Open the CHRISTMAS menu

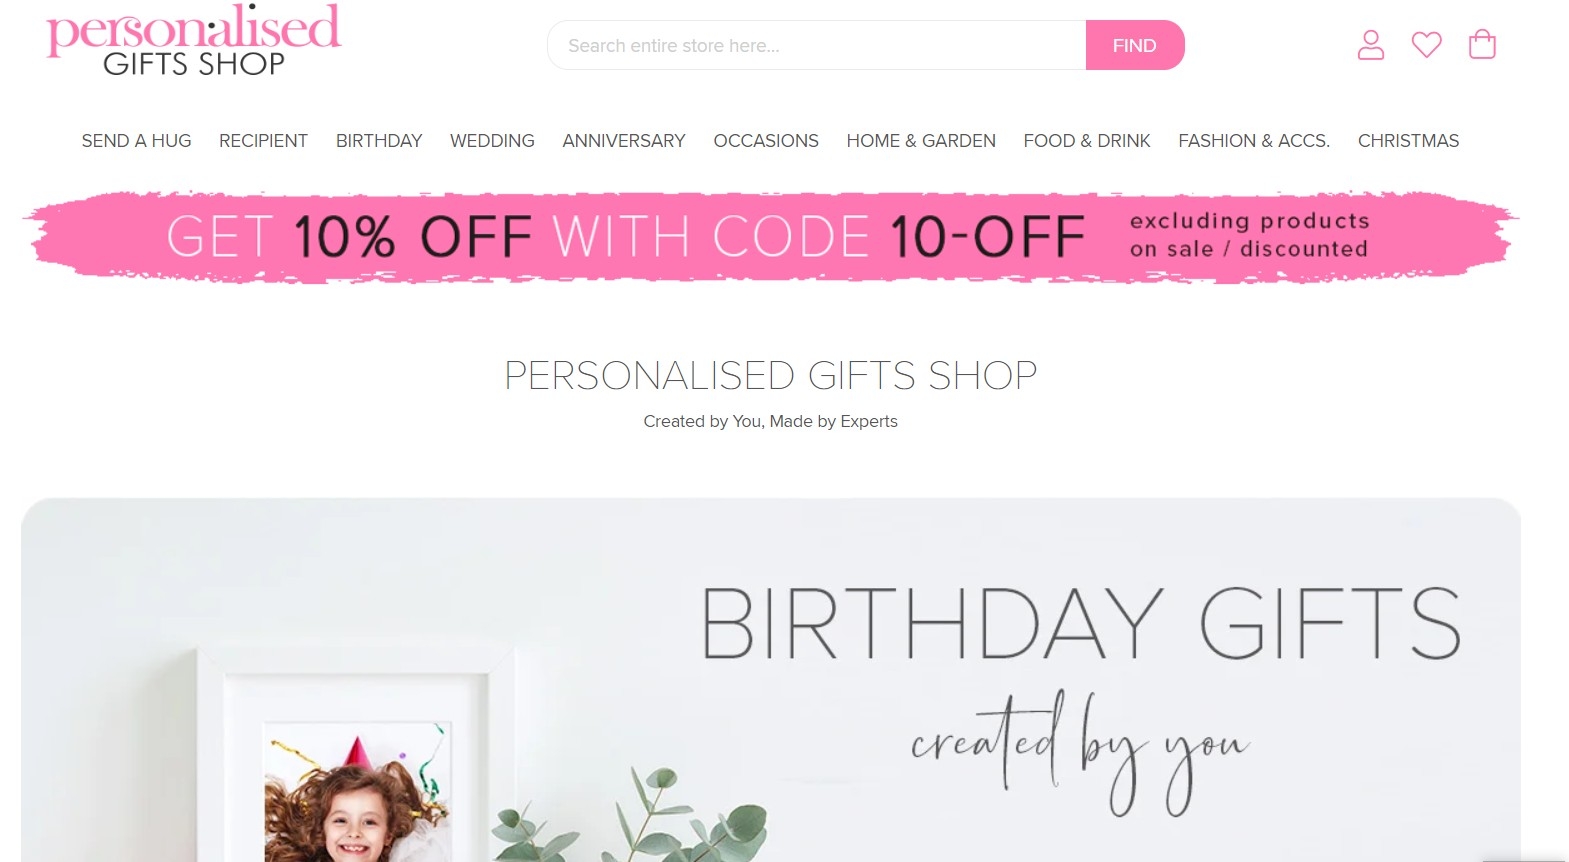tap(1408, 141)
